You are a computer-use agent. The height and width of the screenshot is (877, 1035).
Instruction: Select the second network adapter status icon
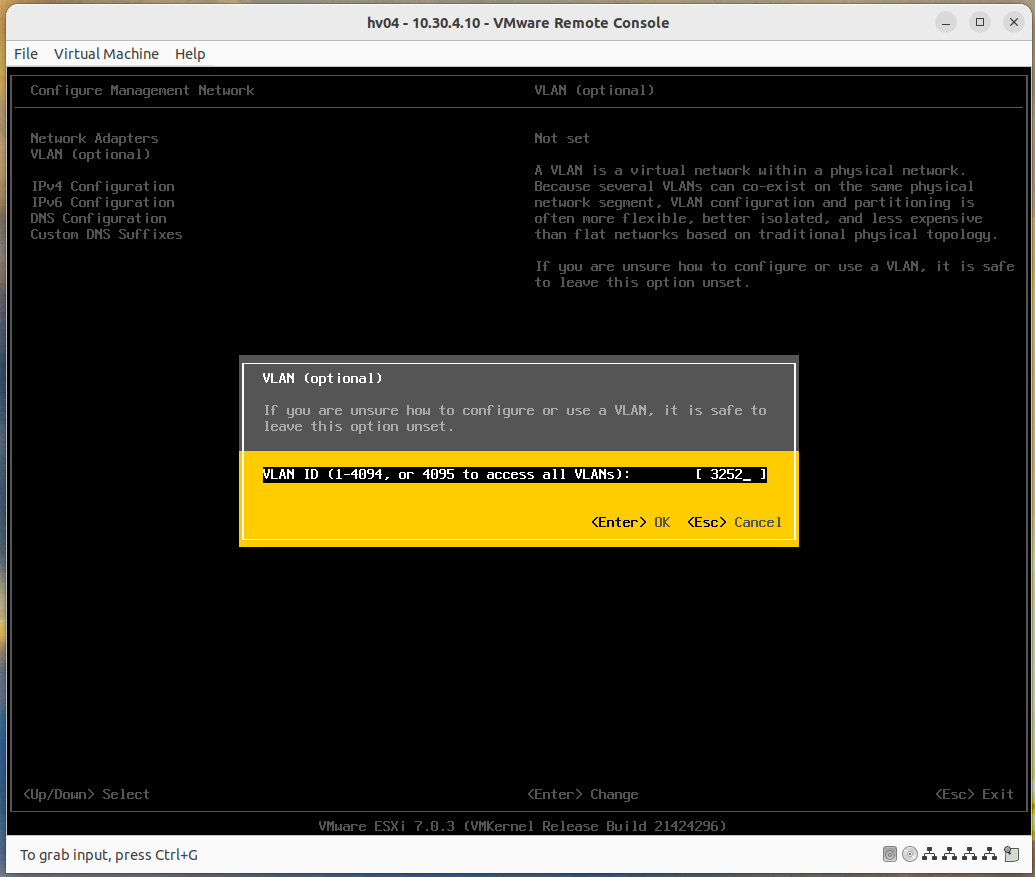click(x=950, y=854)
